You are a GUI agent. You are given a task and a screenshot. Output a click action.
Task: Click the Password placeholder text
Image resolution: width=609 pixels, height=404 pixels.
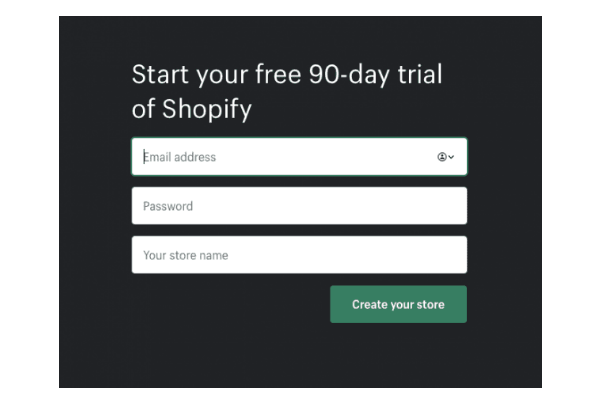(x=168, y=206)
